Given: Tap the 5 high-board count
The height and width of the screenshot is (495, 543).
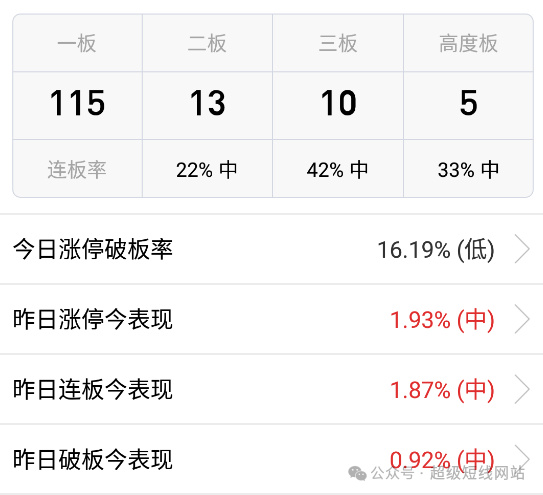Looking at the screenshot, I should coord(468,103).
